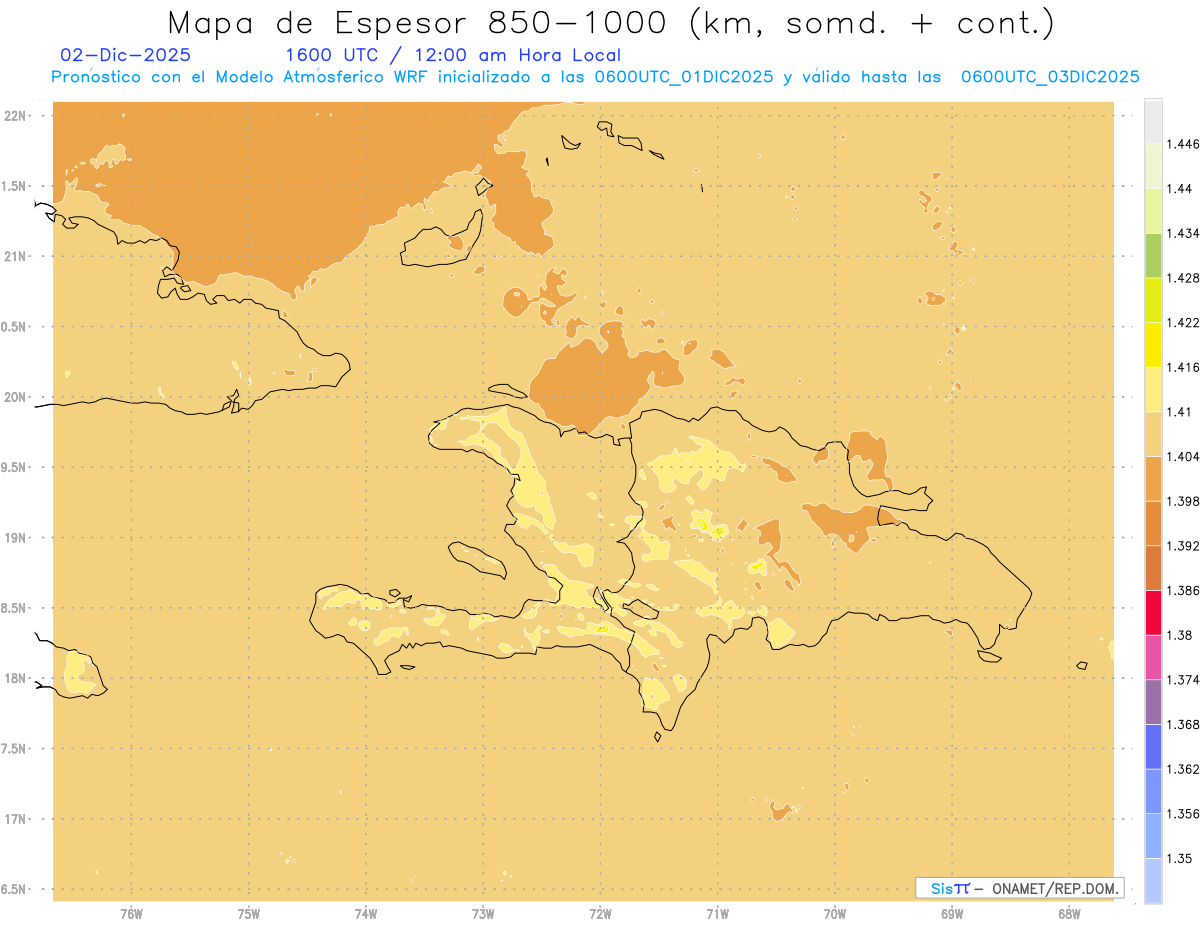
Task: Click the red colorbar segment between 1.38 and 1.386
Action: coord(1153,612)
